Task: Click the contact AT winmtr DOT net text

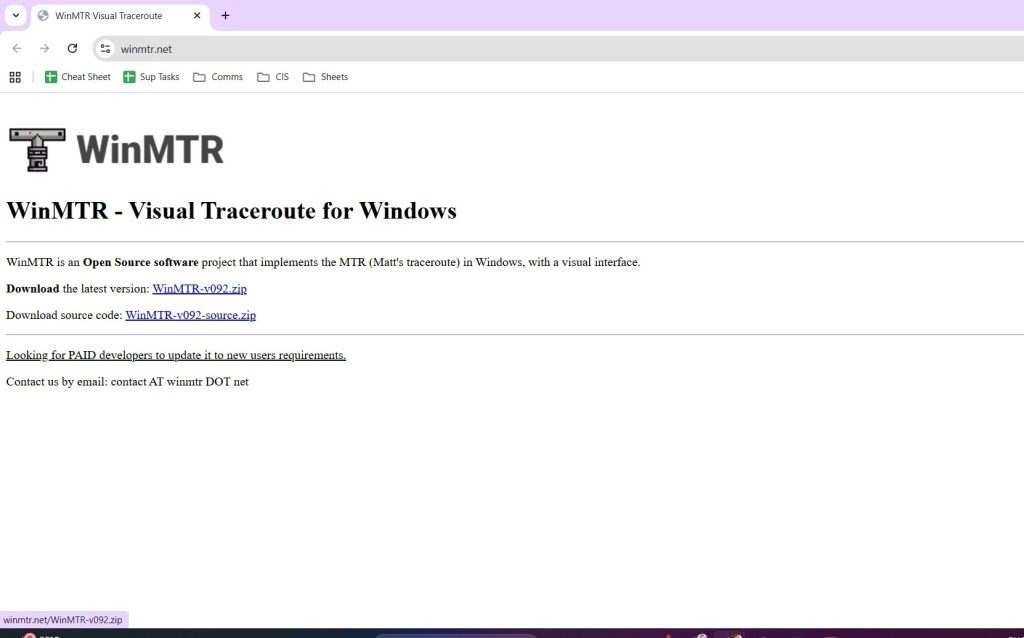Action: pyautogui.click(x=180, y=382)
